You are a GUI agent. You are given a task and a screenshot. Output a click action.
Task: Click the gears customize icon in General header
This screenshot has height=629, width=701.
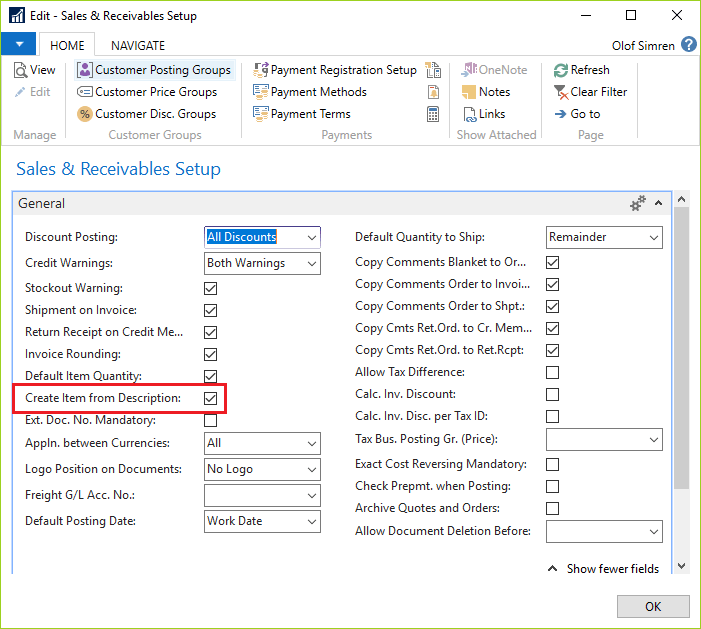[638, 203]
